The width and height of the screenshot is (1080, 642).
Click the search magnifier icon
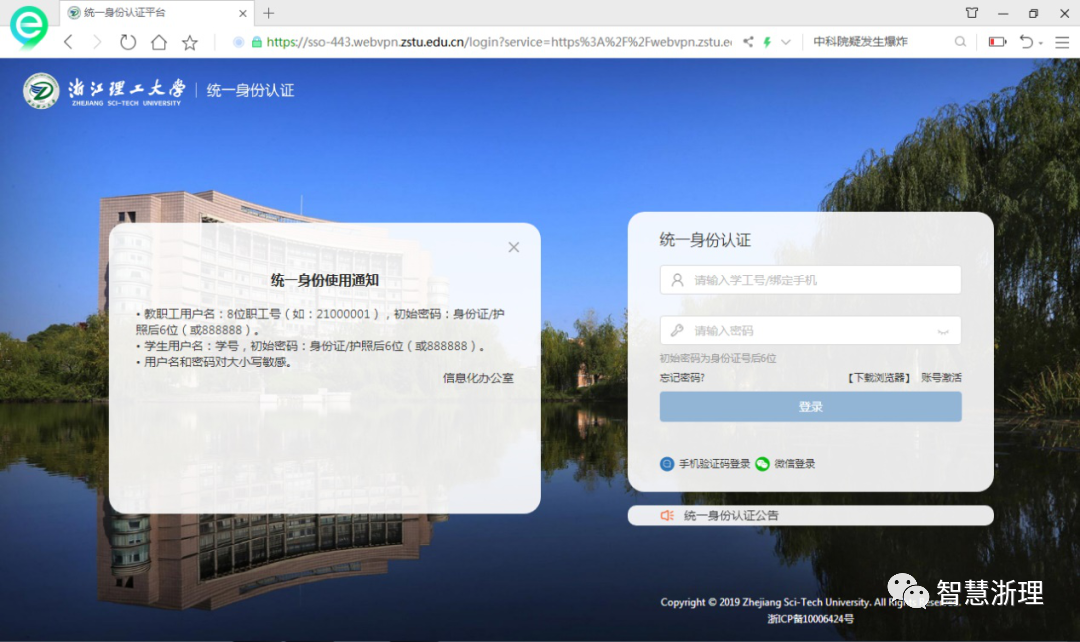(960, 42)
